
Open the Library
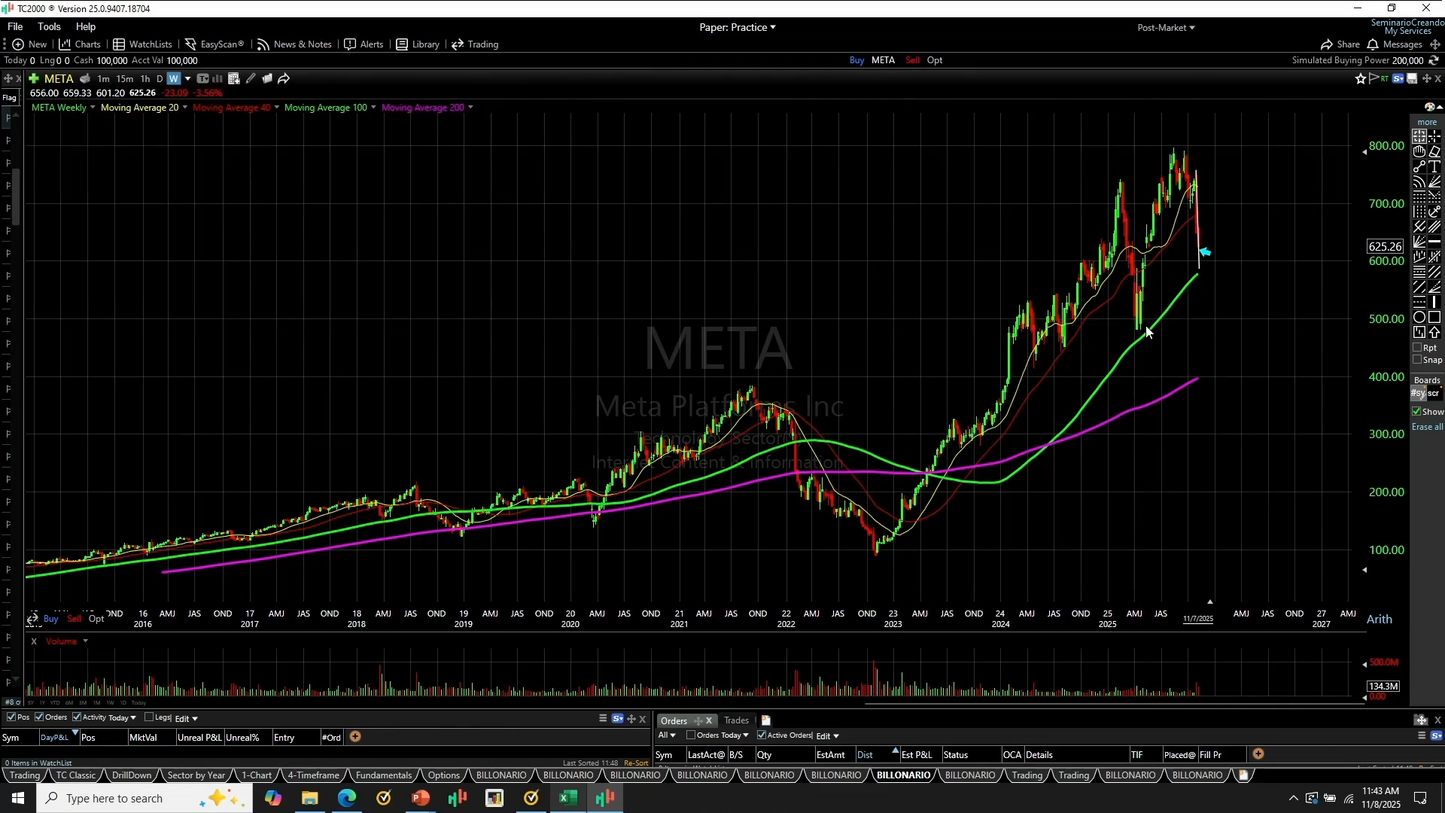(x=417, y=44)
